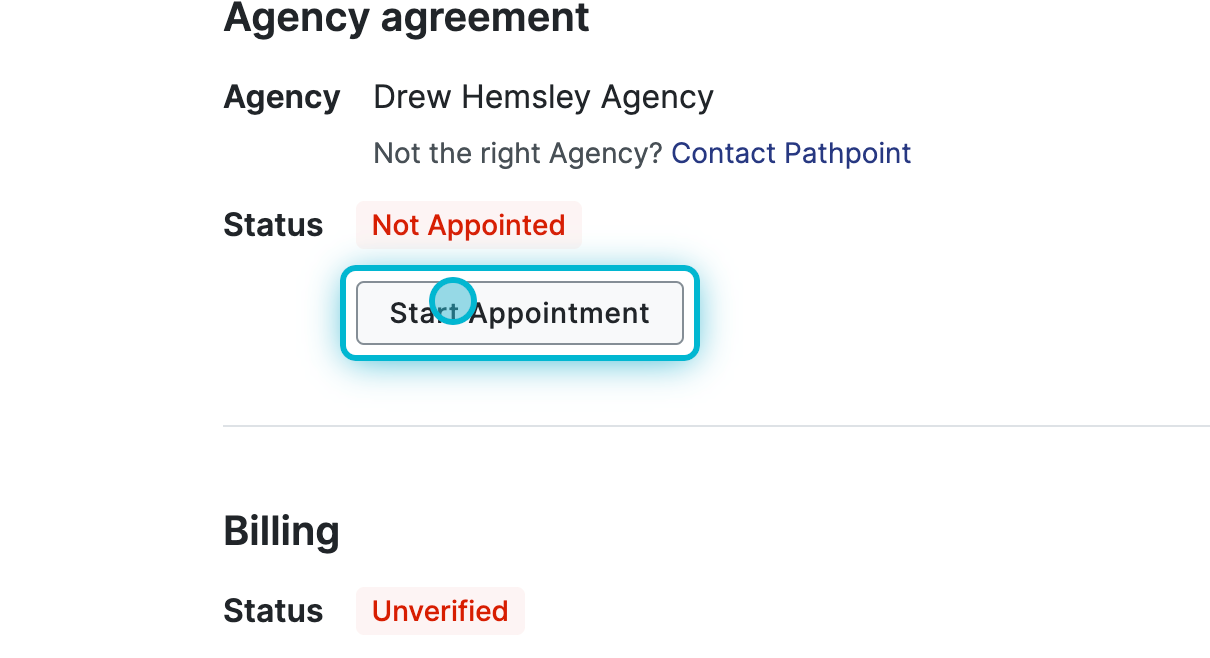Click the Unverified billing status badge
The width and height of the screenshot is (1210, 658).
(440, 610)
